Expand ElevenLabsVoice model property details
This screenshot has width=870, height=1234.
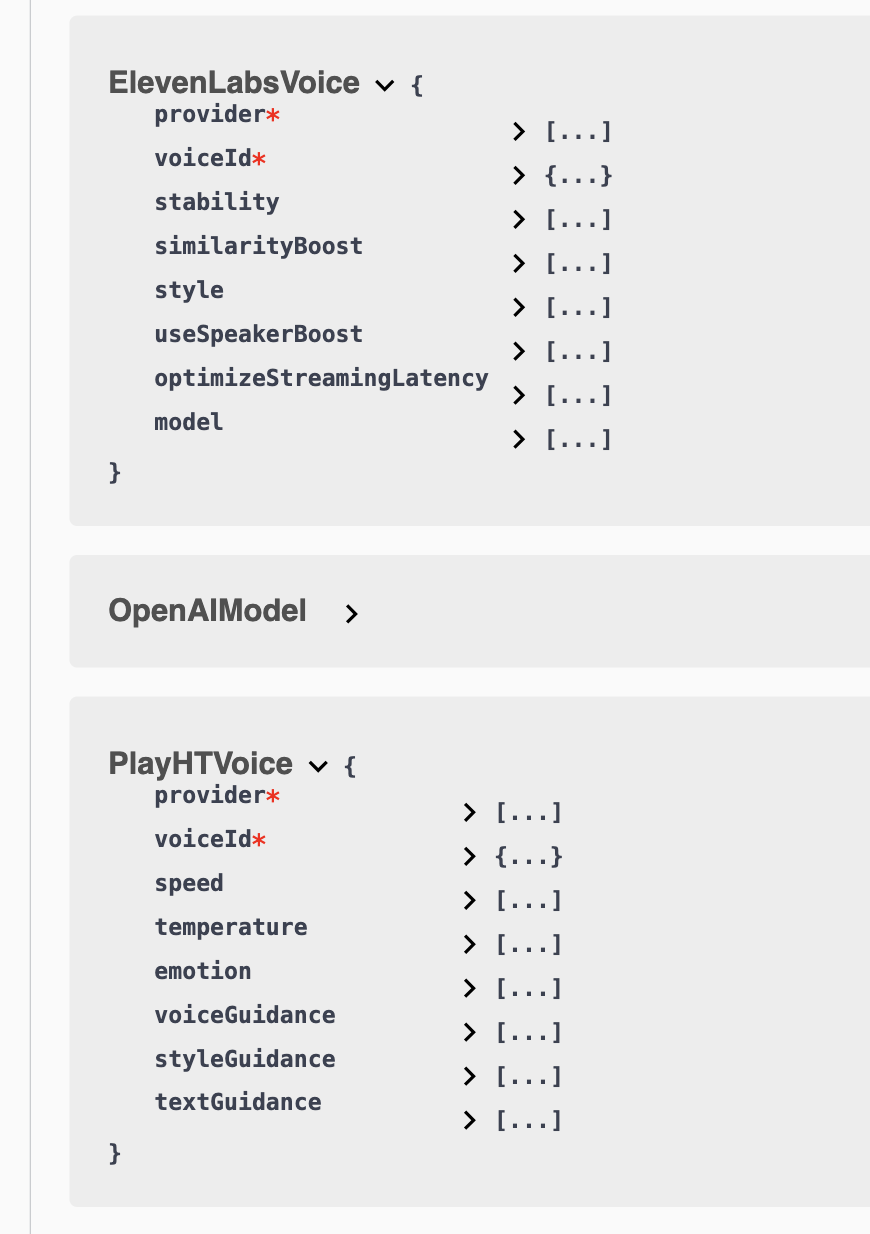[x=519, y=439]
